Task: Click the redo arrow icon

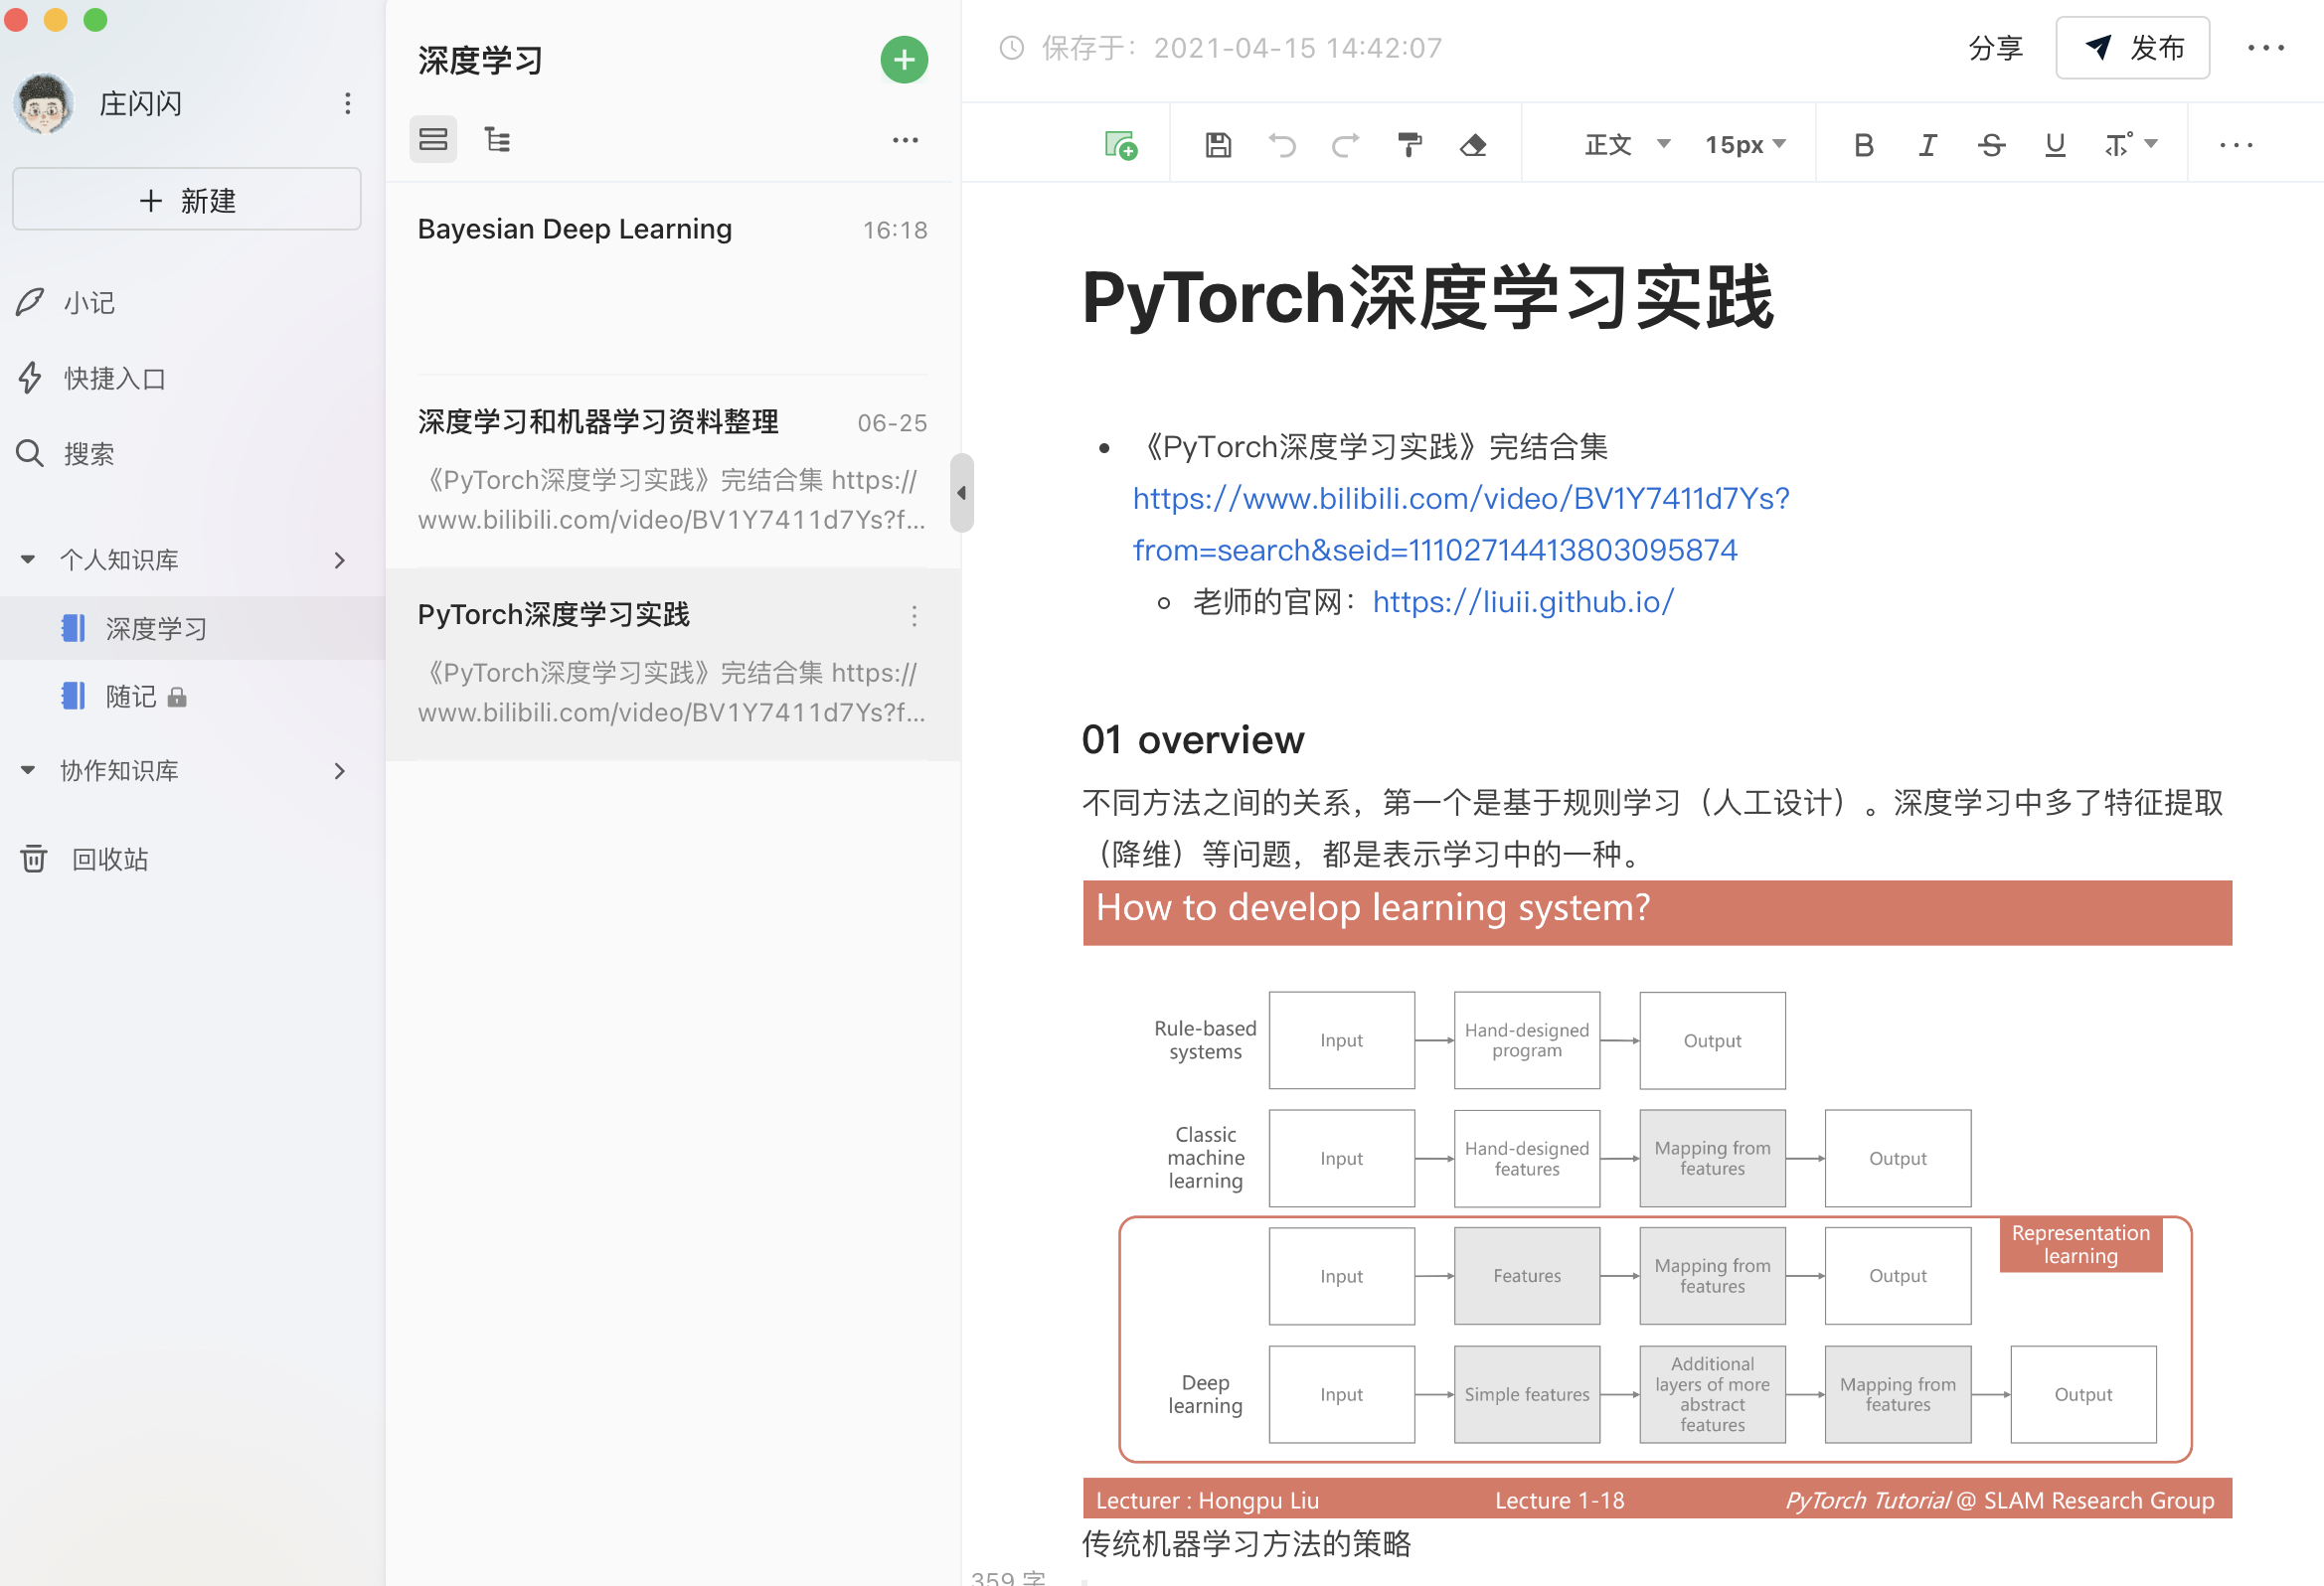Action: tap(1345, 145)
